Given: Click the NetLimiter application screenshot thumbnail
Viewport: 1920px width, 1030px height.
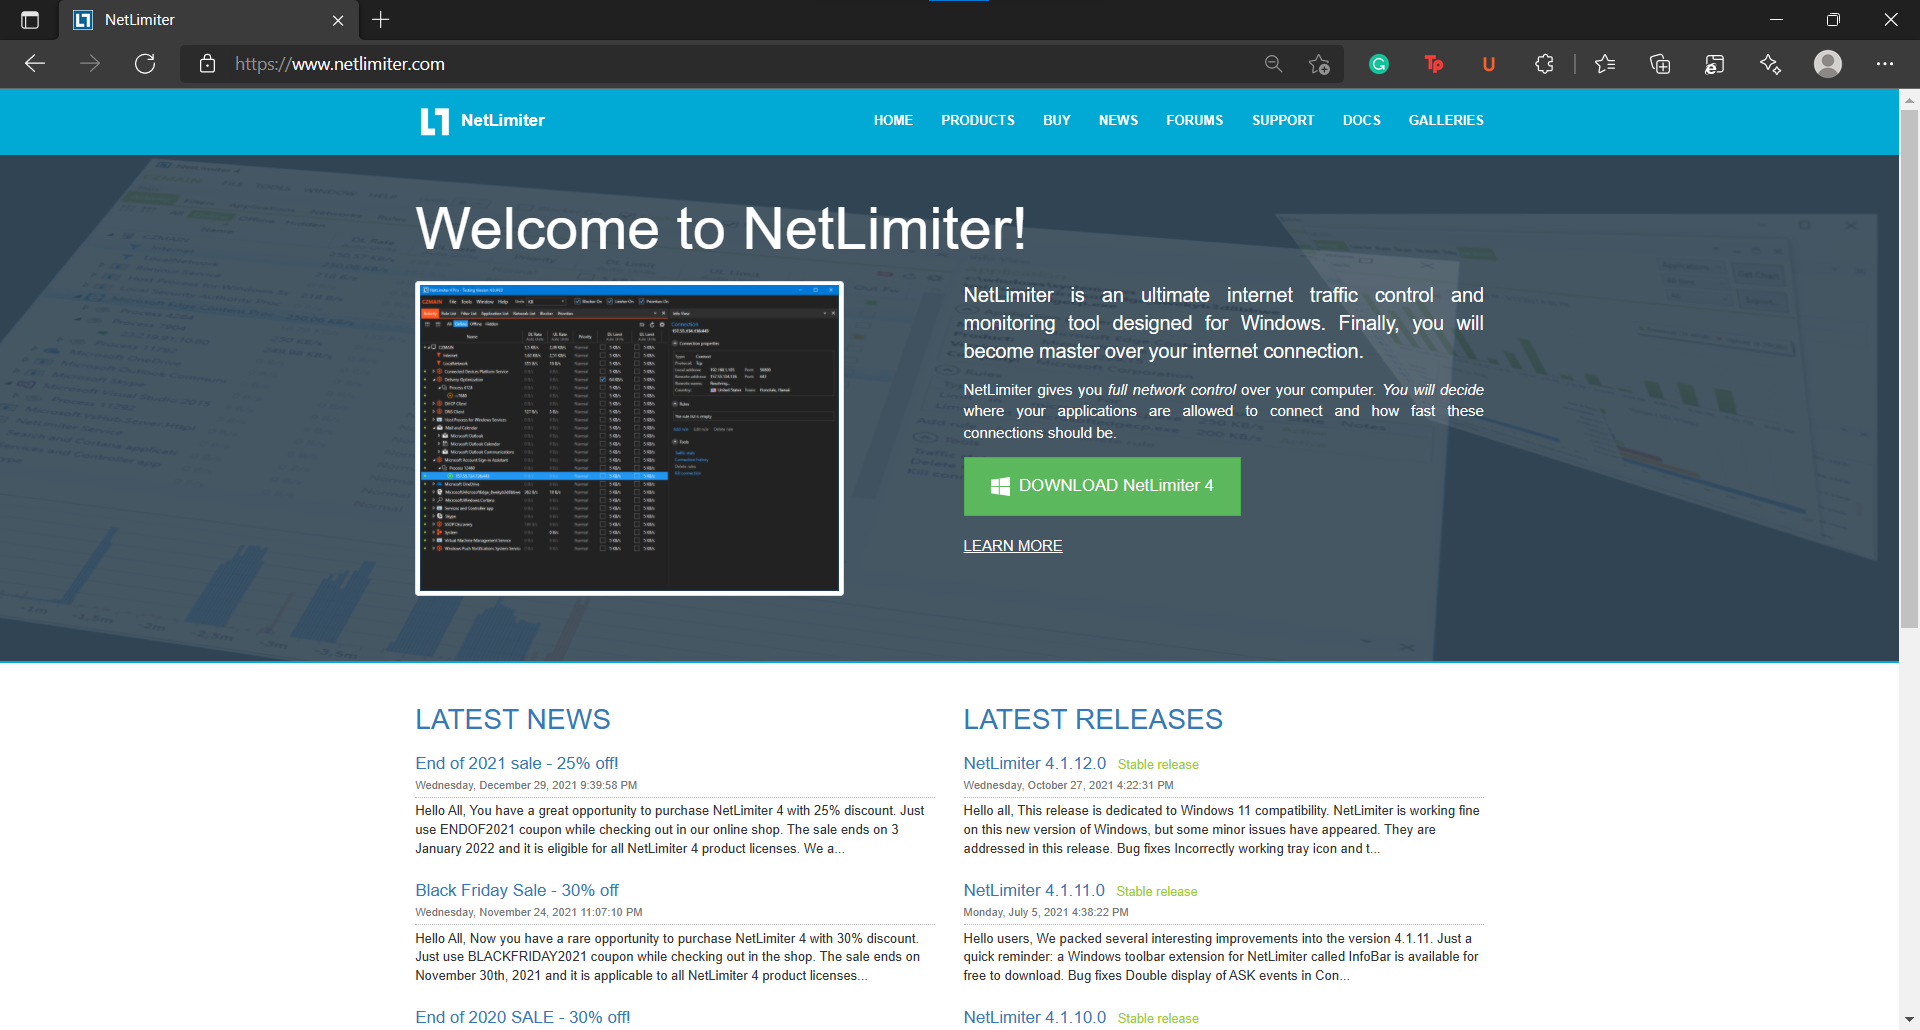Looking at the screenshot, I should tap(629, 438).
